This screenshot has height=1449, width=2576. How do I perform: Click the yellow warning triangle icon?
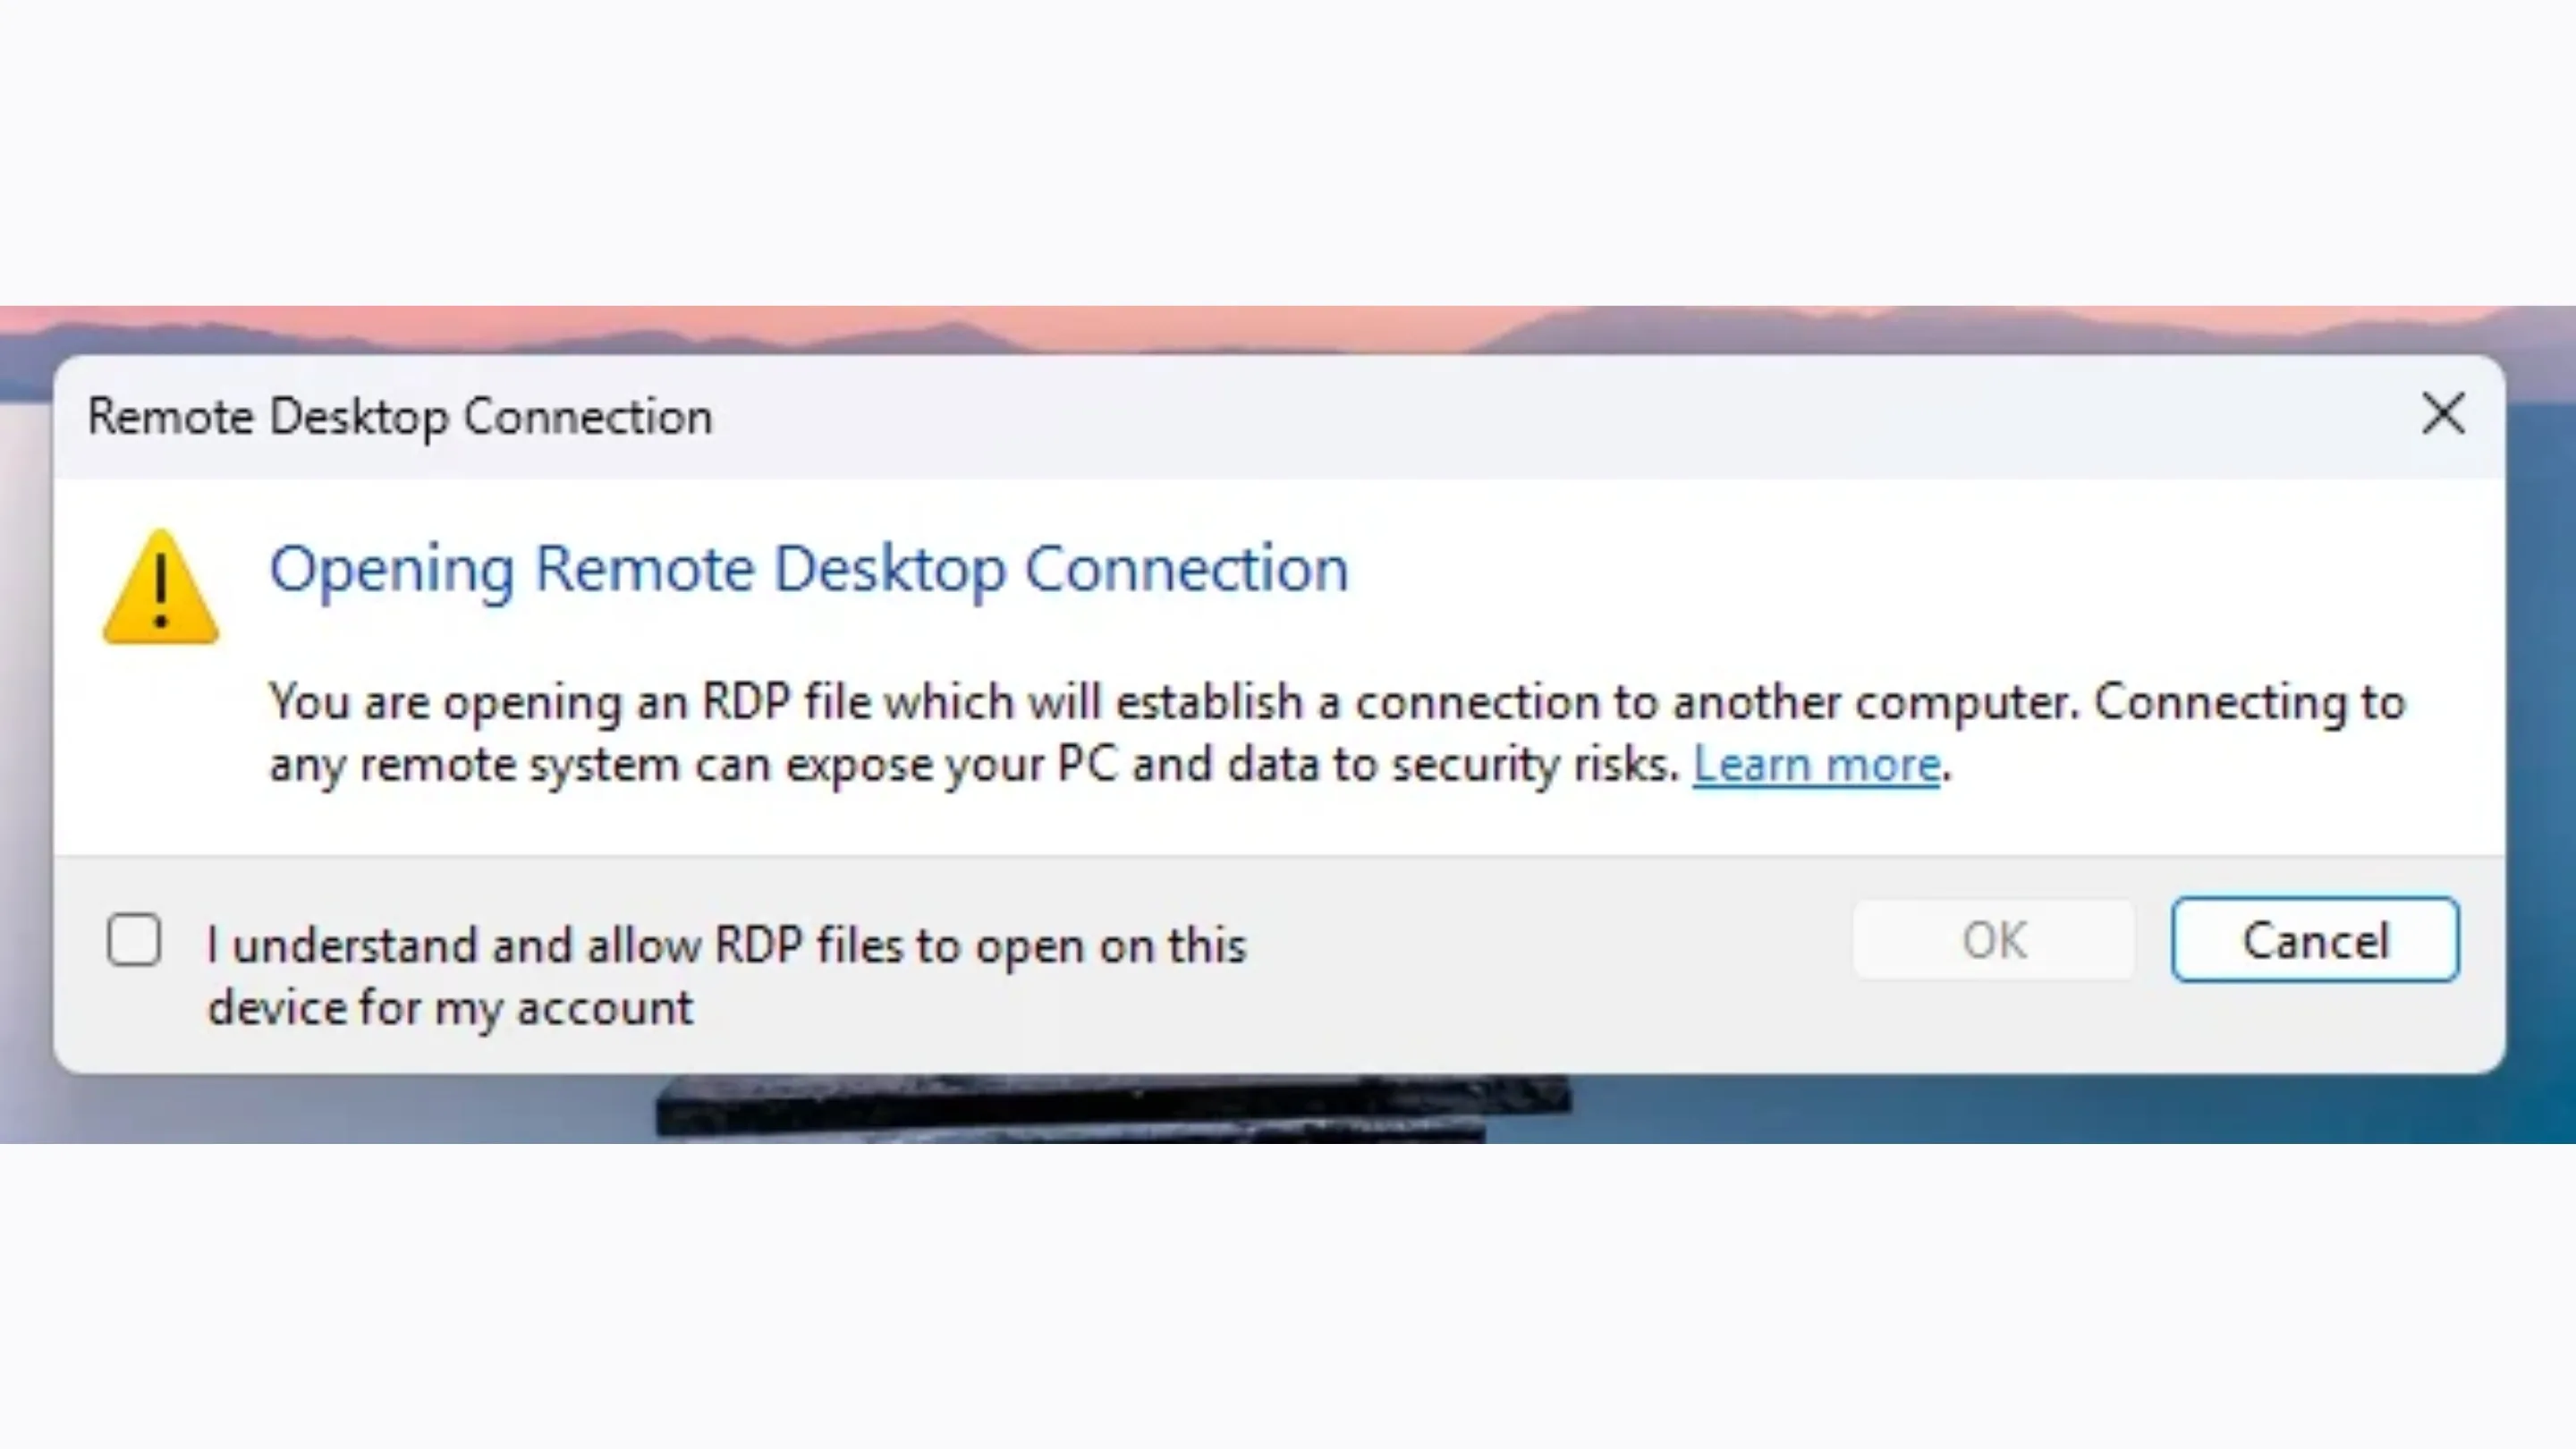160,595
